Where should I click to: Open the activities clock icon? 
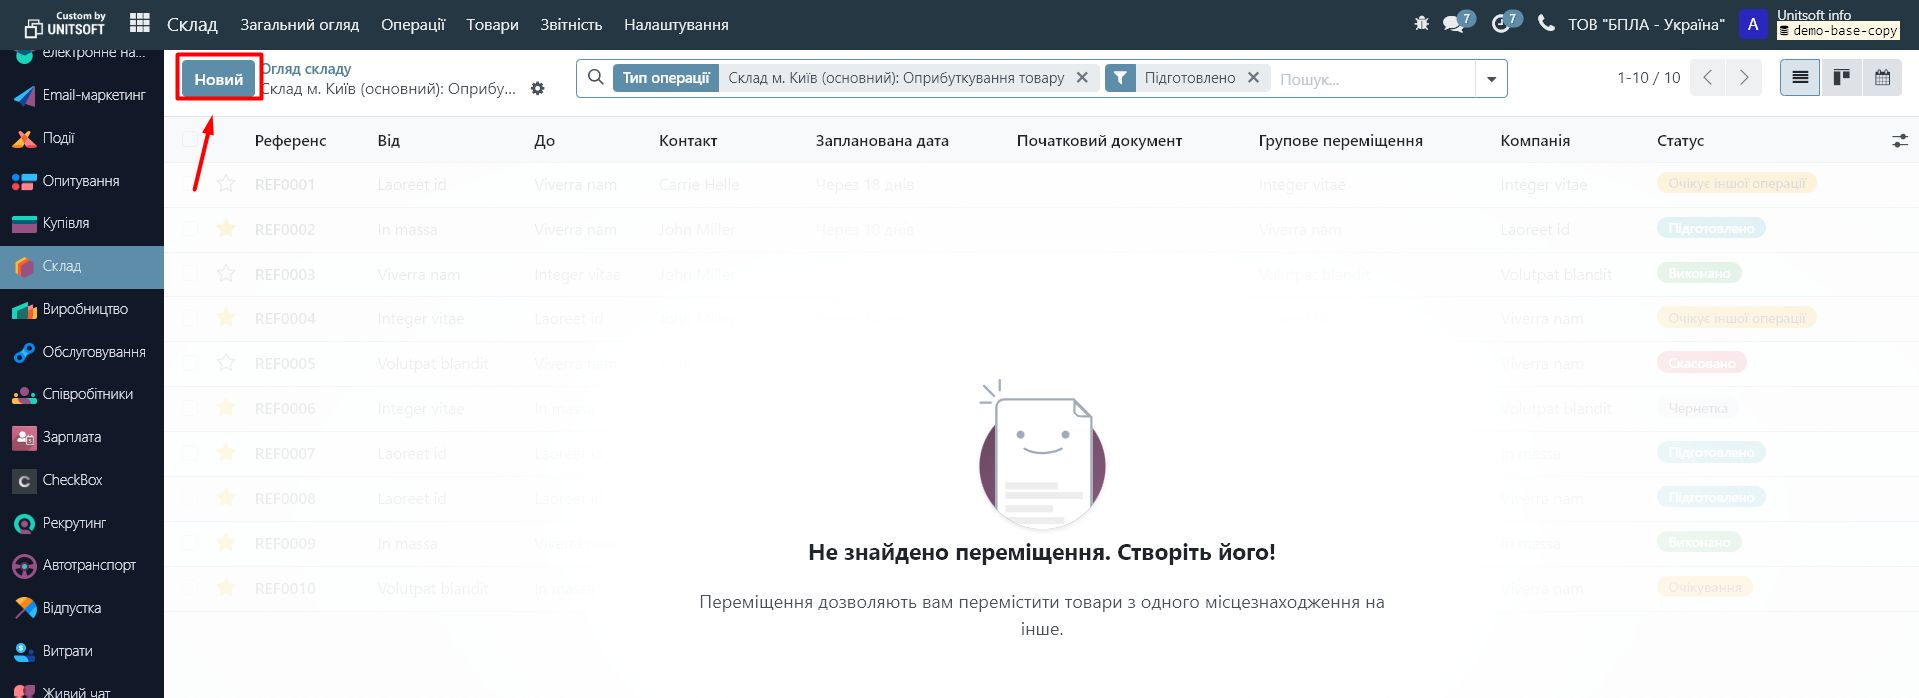[1501, 23]
